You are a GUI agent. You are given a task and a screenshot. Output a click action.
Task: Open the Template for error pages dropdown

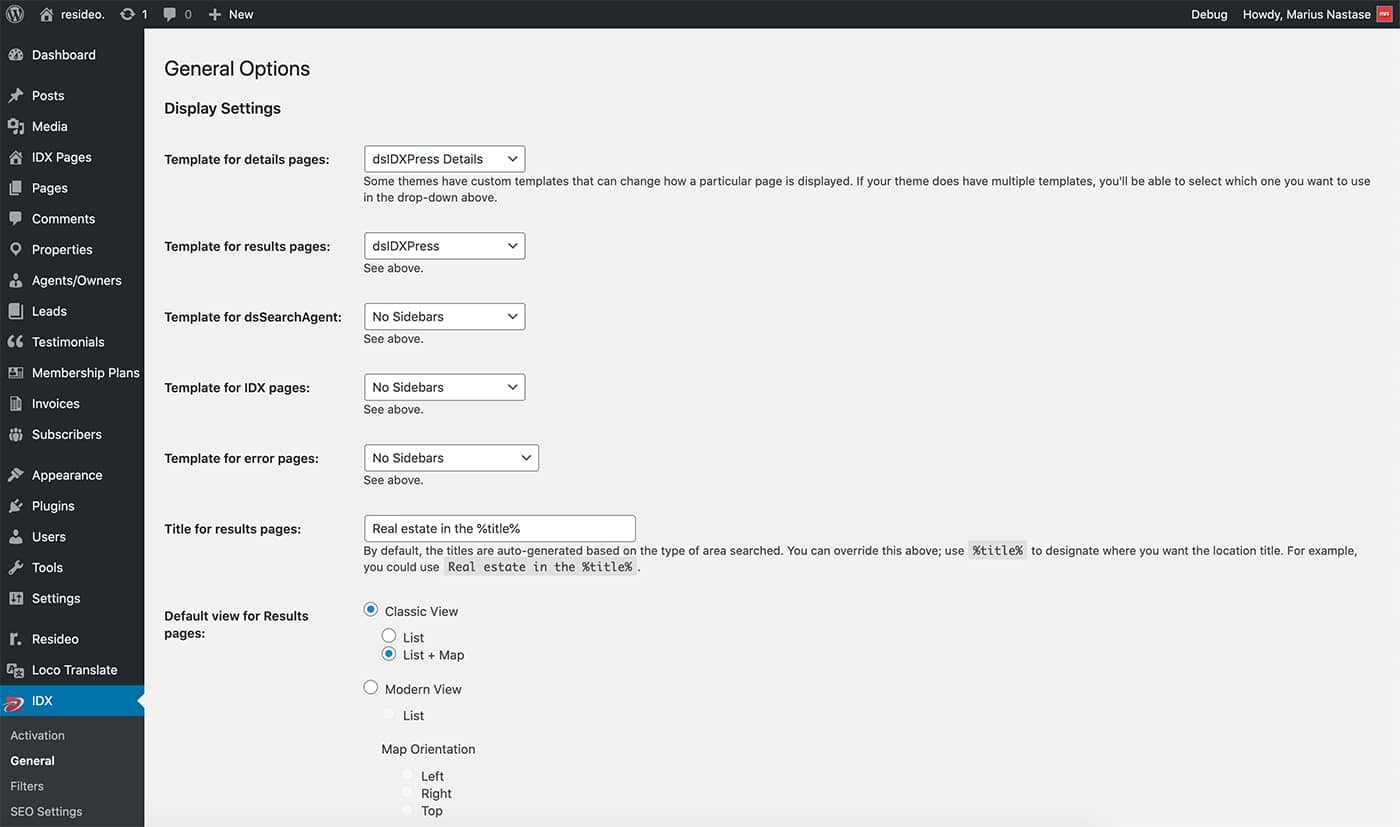click(451, 458)
